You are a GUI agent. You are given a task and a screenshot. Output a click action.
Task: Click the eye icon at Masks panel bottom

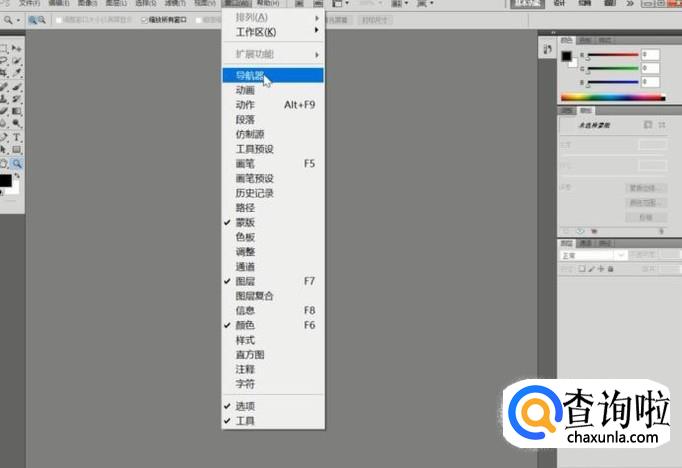580,231
